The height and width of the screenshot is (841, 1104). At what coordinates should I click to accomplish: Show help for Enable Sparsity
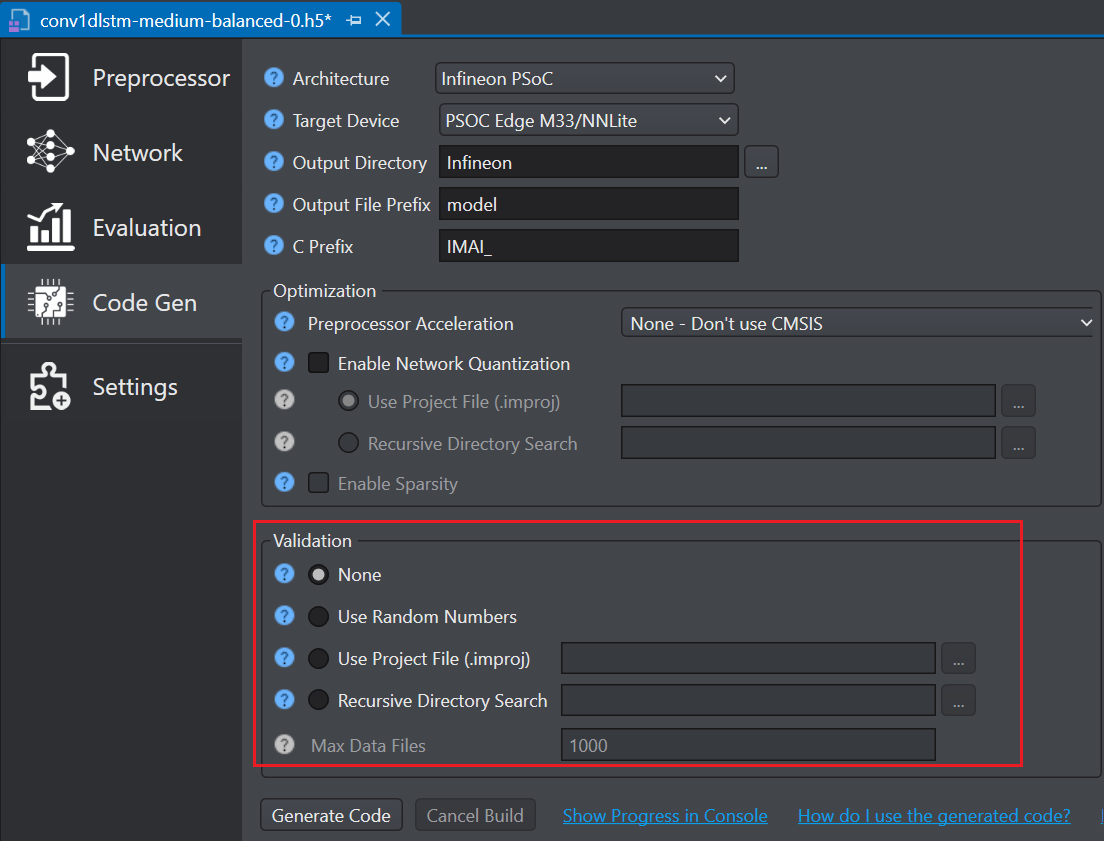click(284, 482)
